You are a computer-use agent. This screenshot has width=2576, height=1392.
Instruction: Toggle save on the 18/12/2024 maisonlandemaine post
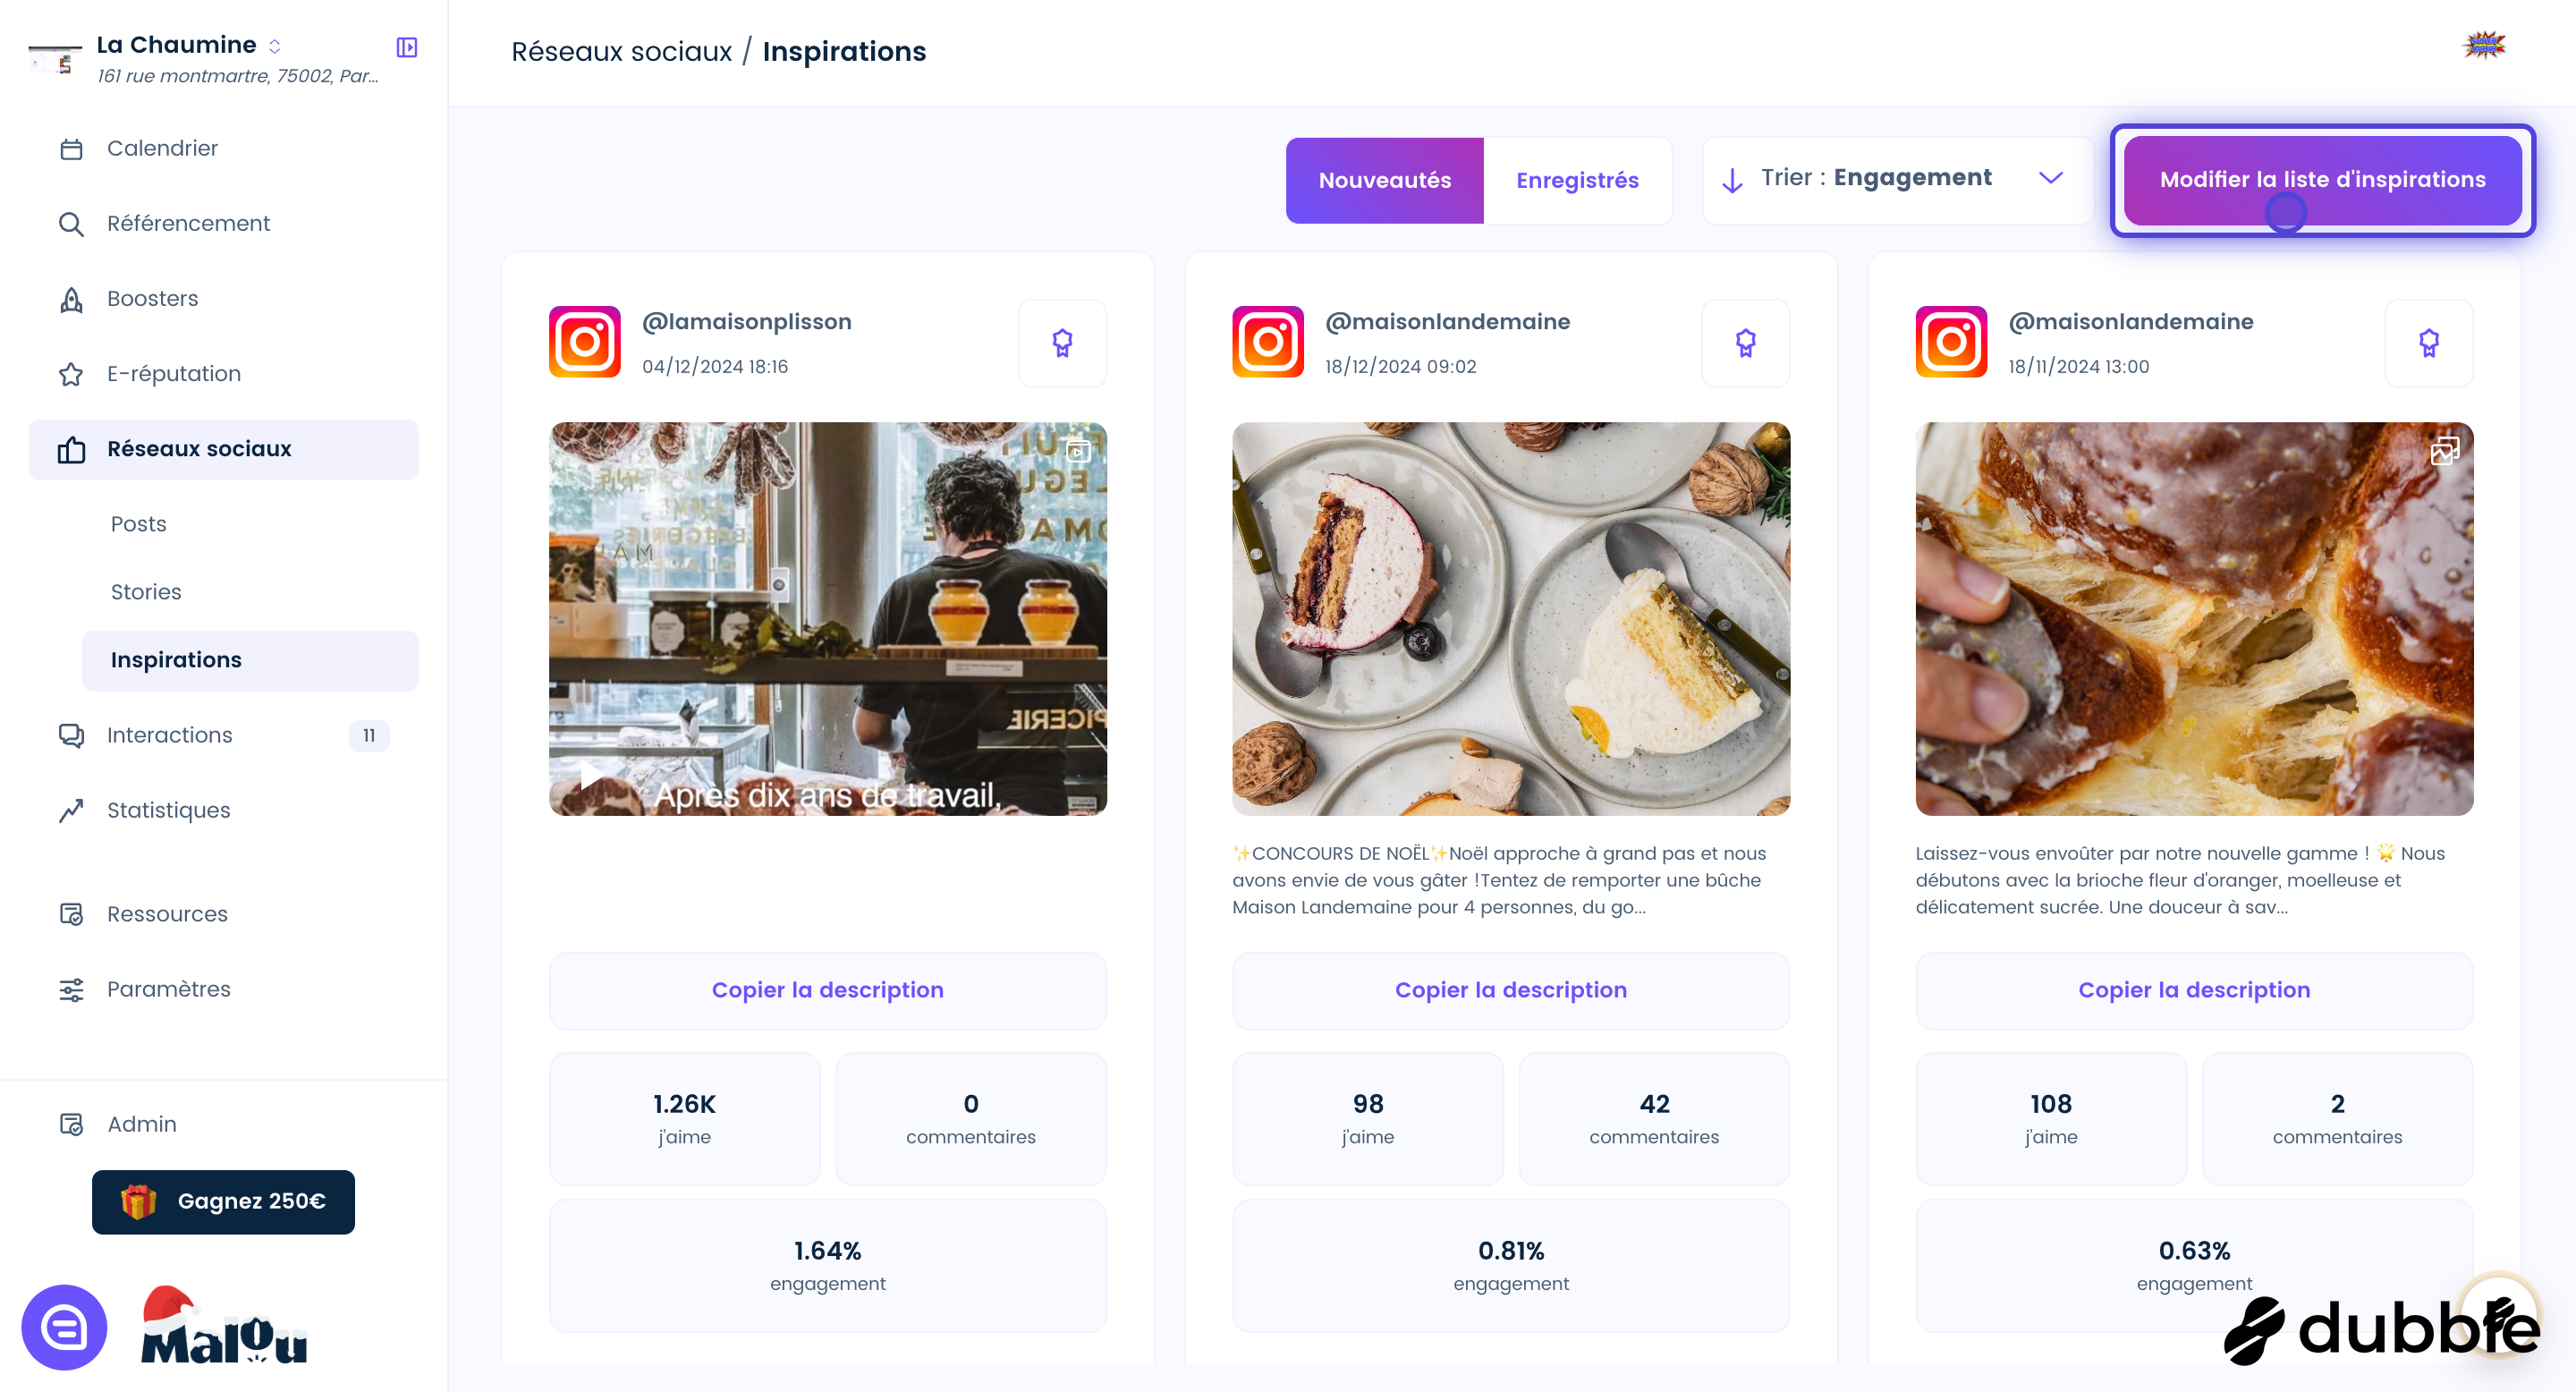coord(1745,343)
